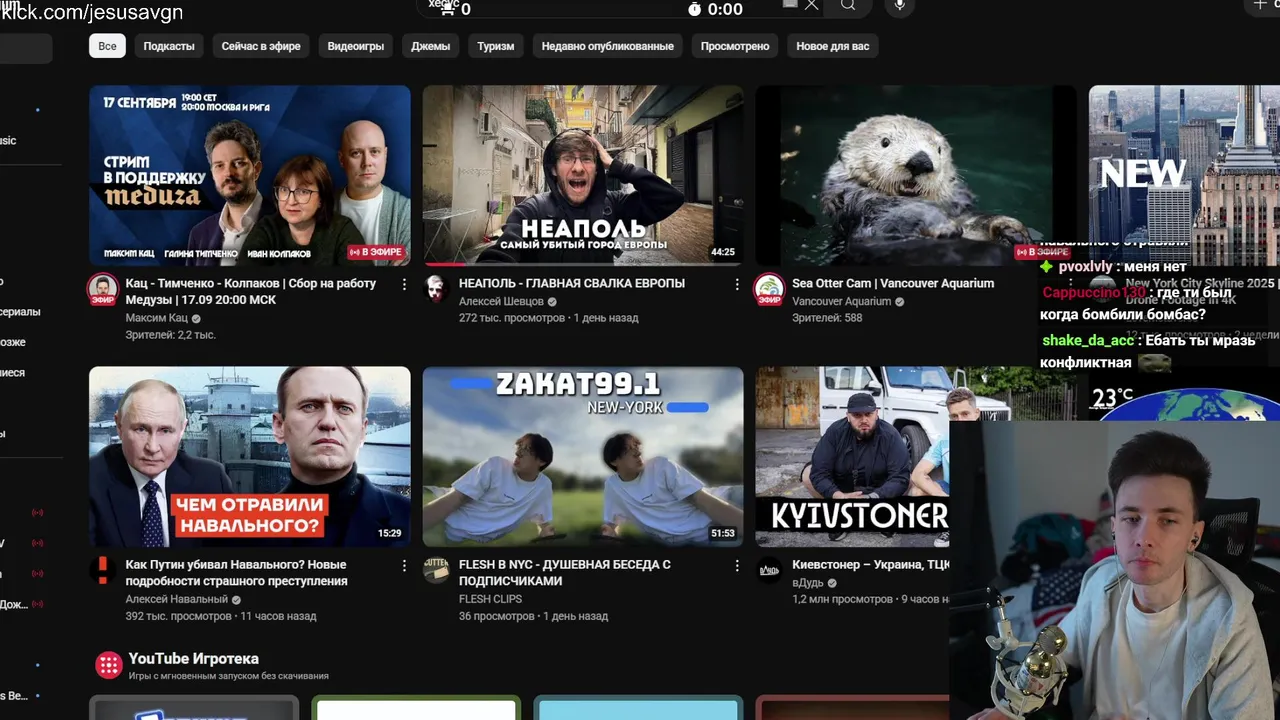Open Vancouver Aquarium channel avatar
Screen dimensions: 1280x720
coord(768,289)
